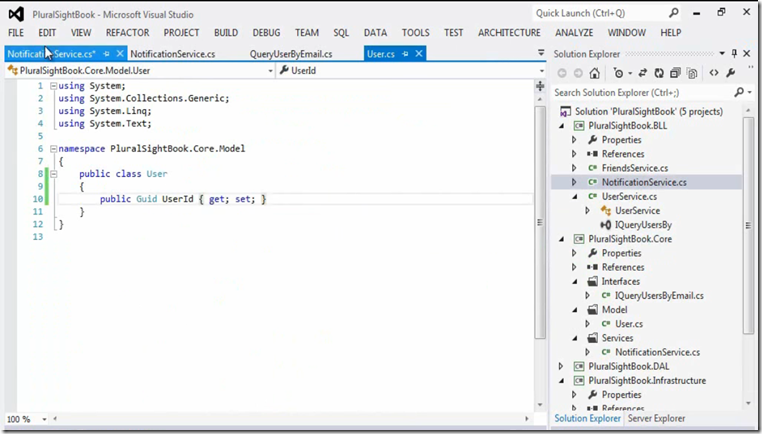Open the REFACTOR menu
This screenshot has height=434, width=762.
point(128,33)
